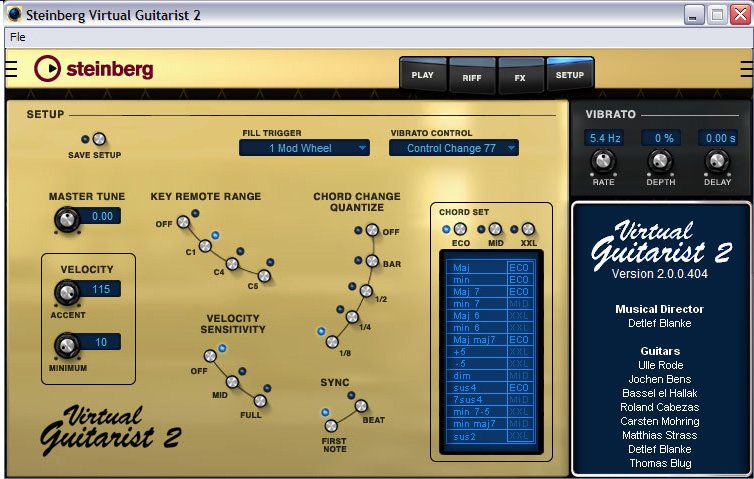Select the +5 chord row
754x479 pixels.
point(490,352)
